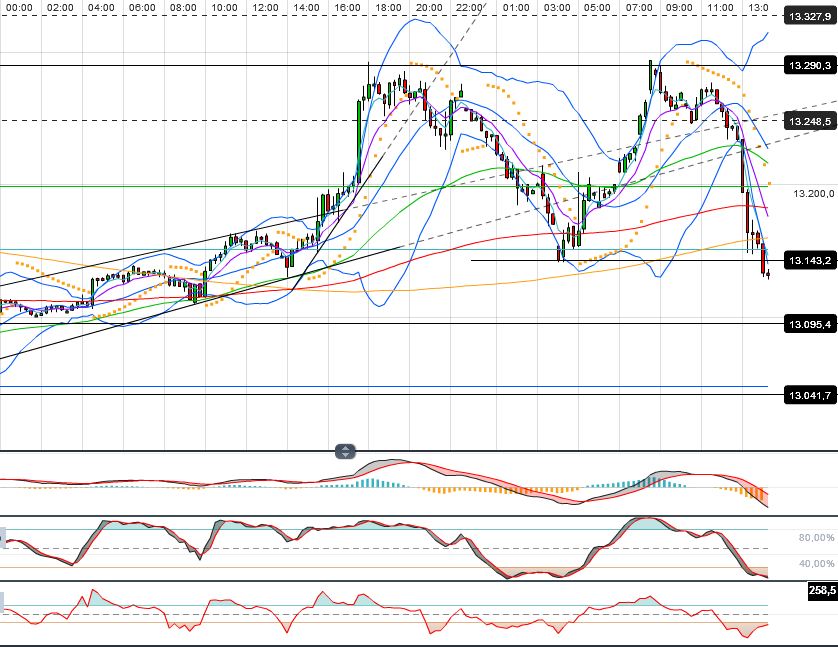Click the 07:00 time axis label
The width and height of the screenshot is (838, 647).
pyautogui.click(x=639, y=7)
